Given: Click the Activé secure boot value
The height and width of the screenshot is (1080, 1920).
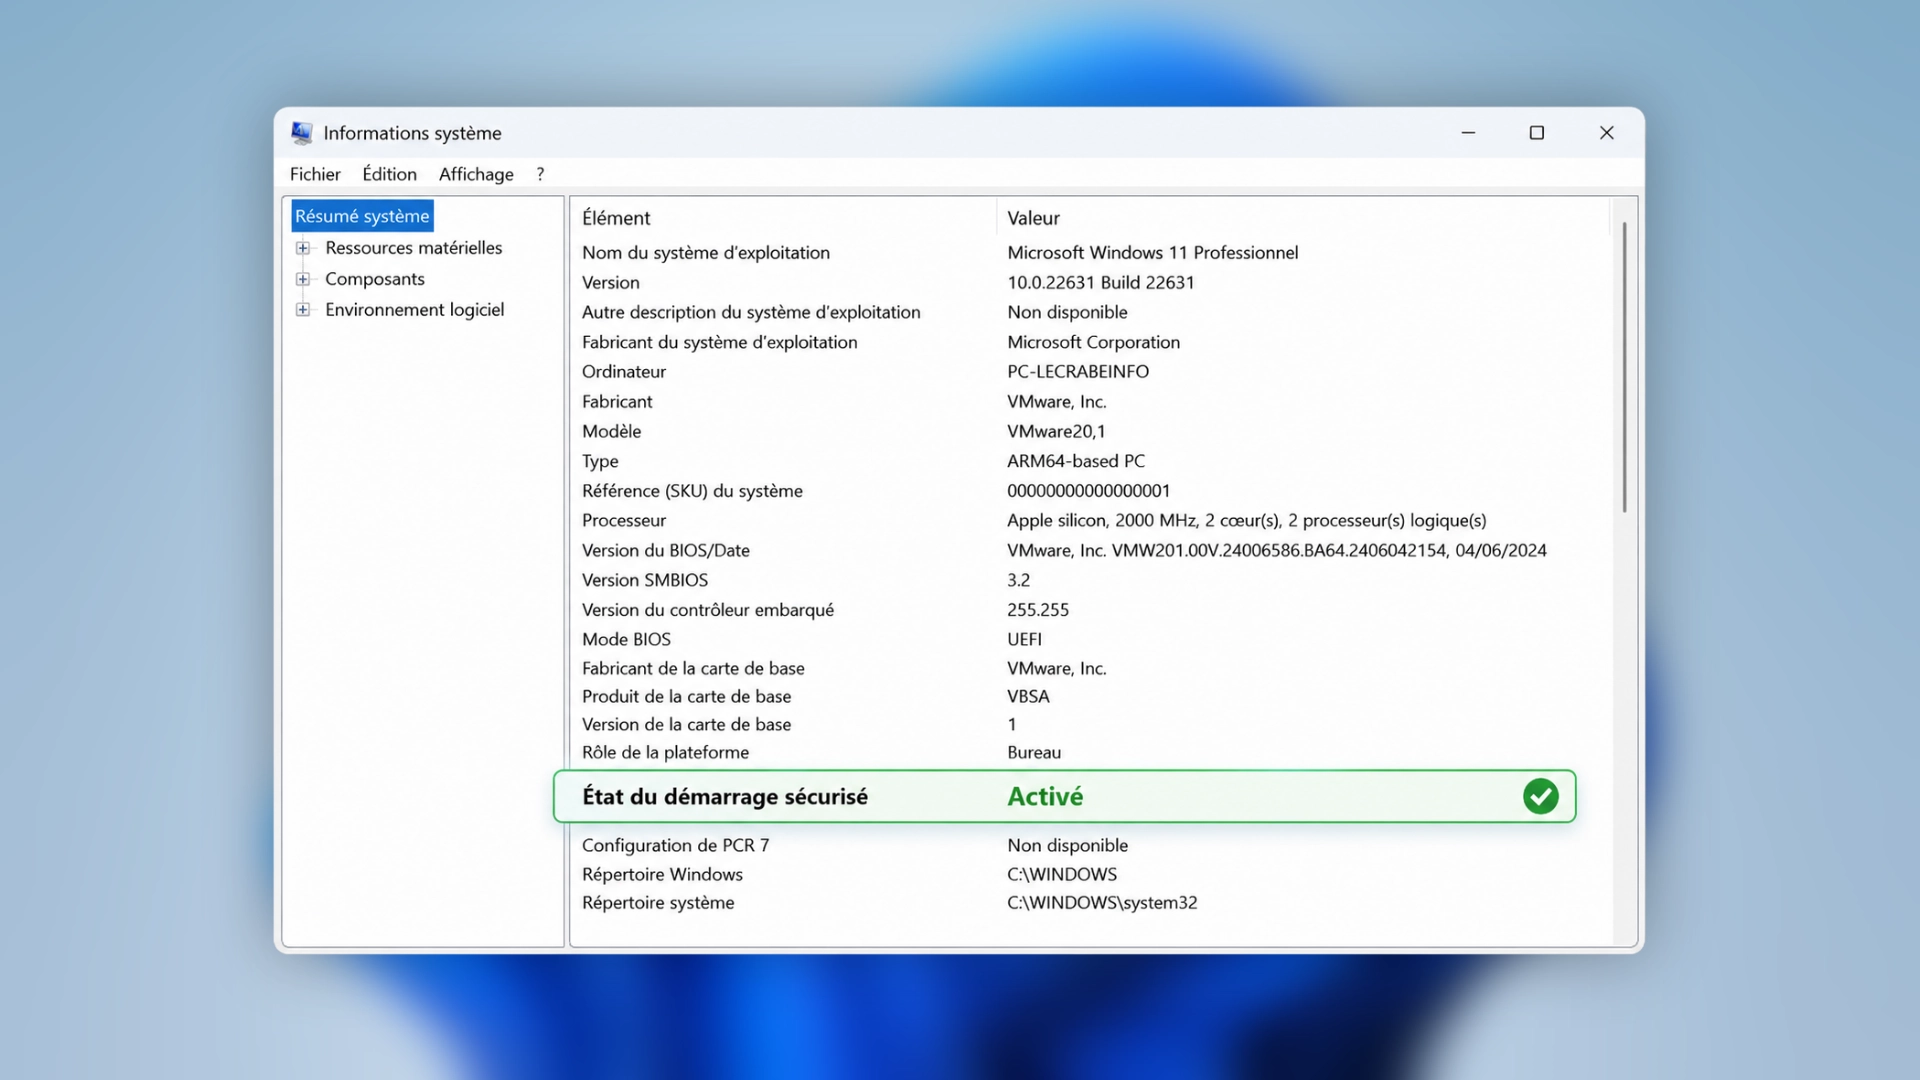Looking at the screenshot, I should tap(1045, 797).
